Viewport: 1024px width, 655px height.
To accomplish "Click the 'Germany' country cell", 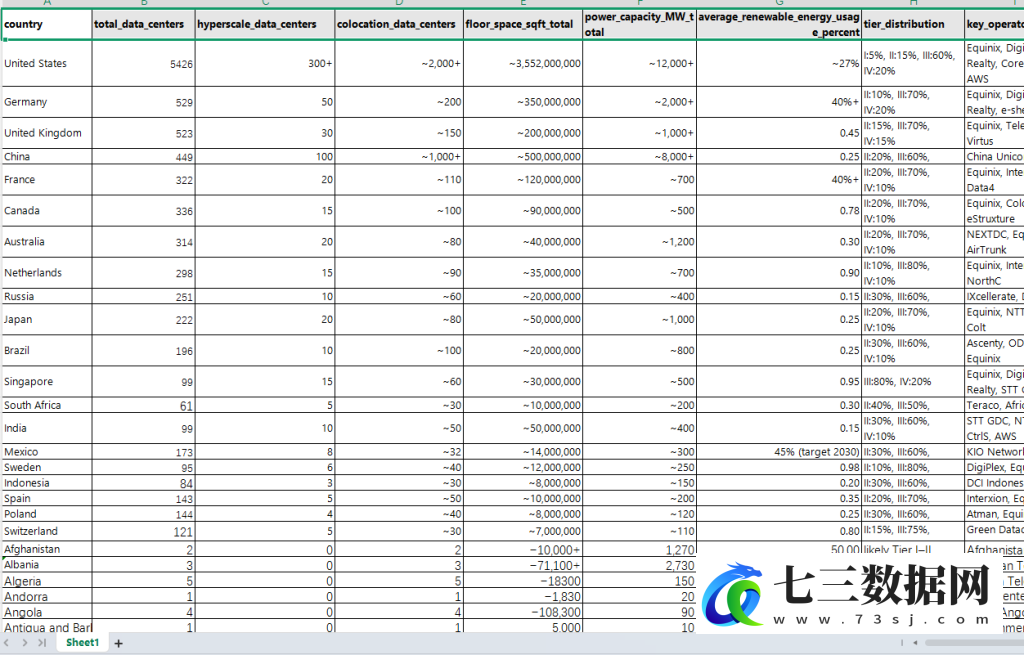I will (x=47, y=102).
